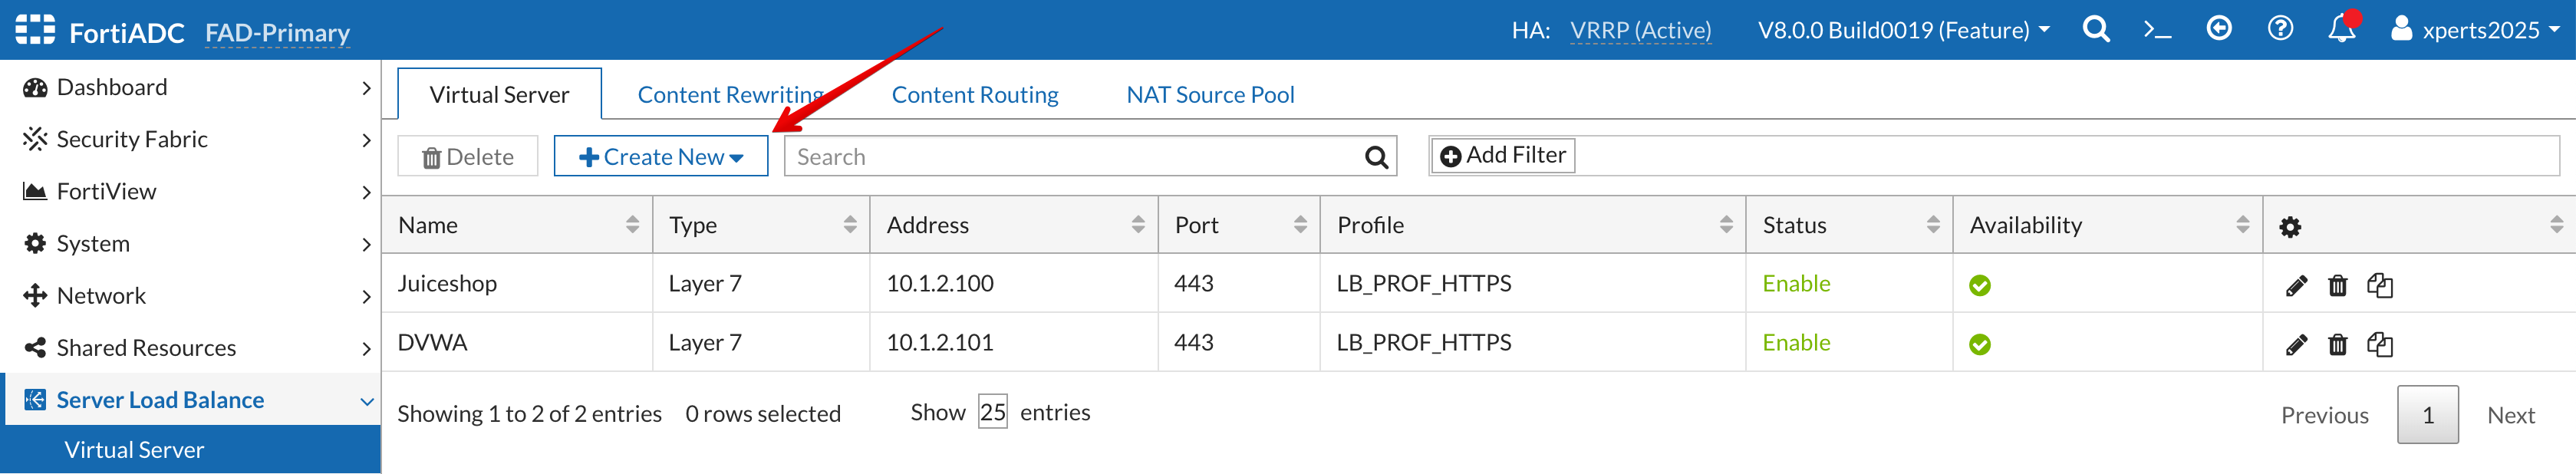Image resolution: width=2576 pixels, height=474 pixels.
Task: Click the FortiADC logo icon
Action: point(35,30)
